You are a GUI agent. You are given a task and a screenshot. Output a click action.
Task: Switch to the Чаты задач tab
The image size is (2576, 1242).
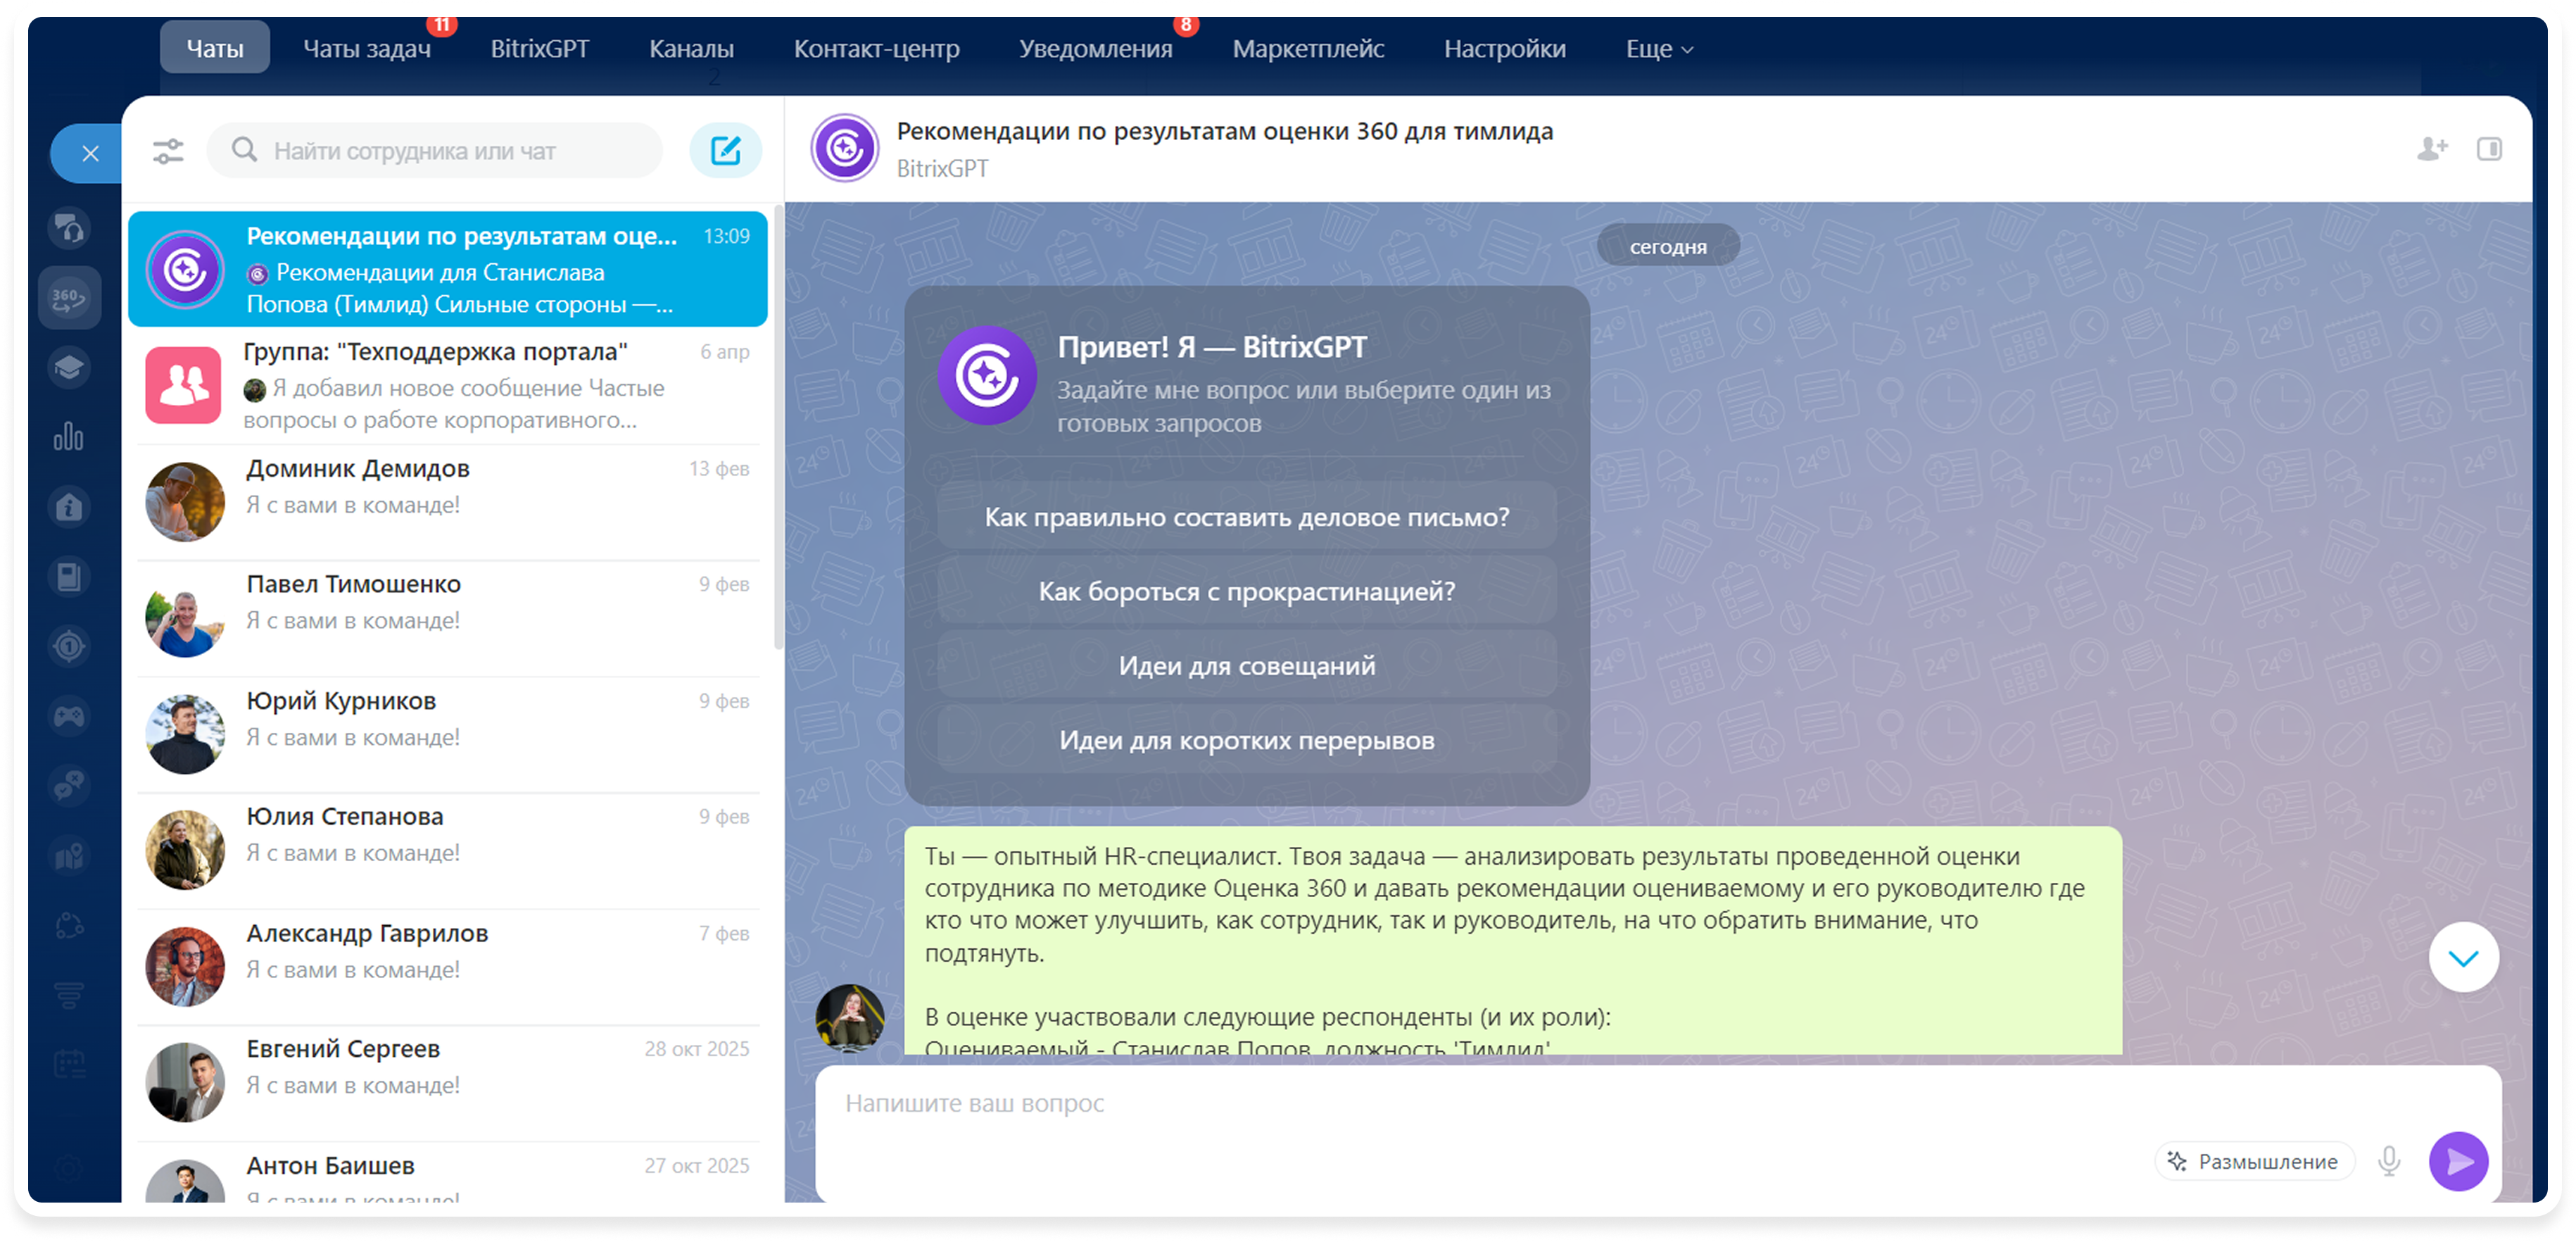coord(367,49)
